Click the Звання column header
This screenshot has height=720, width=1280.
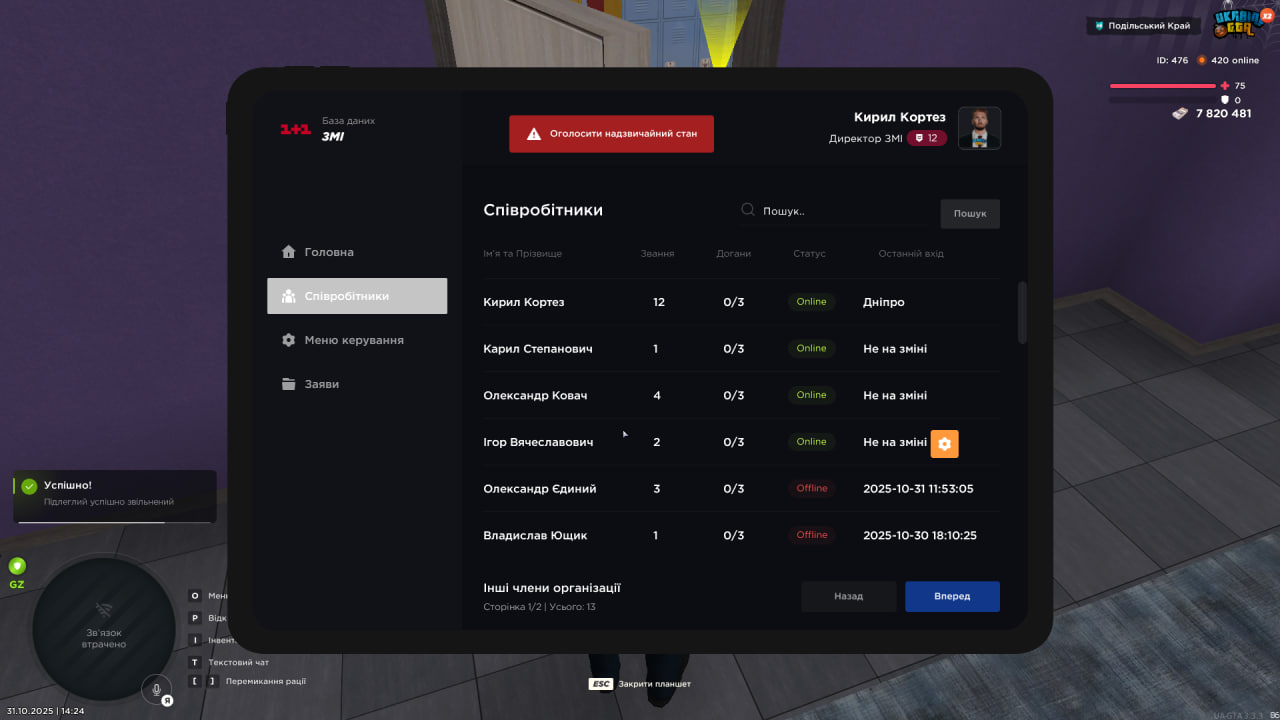pyautogui.click(x=657, y=254)
